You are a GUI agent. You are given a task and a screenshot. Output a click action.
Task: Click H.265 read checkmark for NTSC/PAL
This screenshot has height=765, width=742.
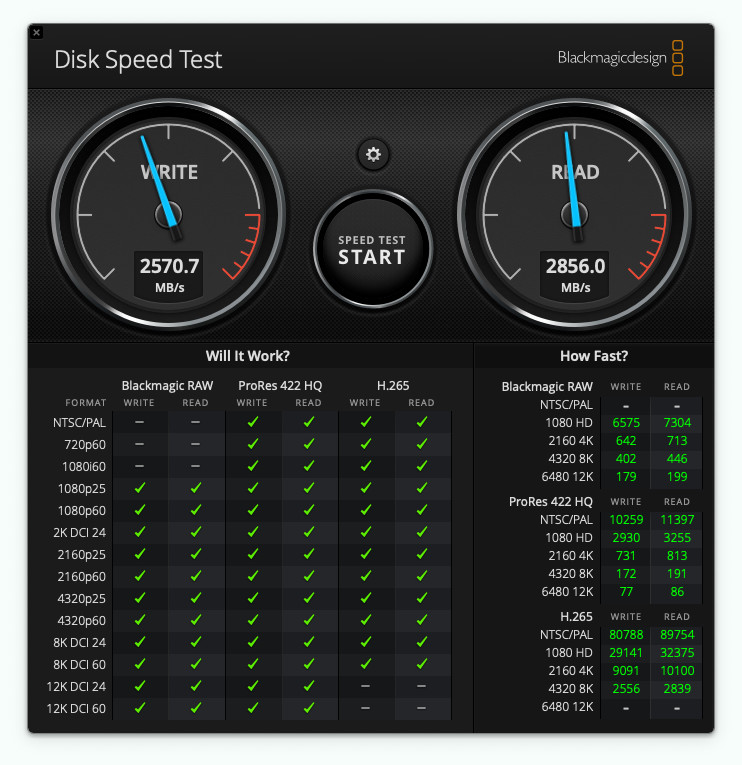(x=422, y=422)
